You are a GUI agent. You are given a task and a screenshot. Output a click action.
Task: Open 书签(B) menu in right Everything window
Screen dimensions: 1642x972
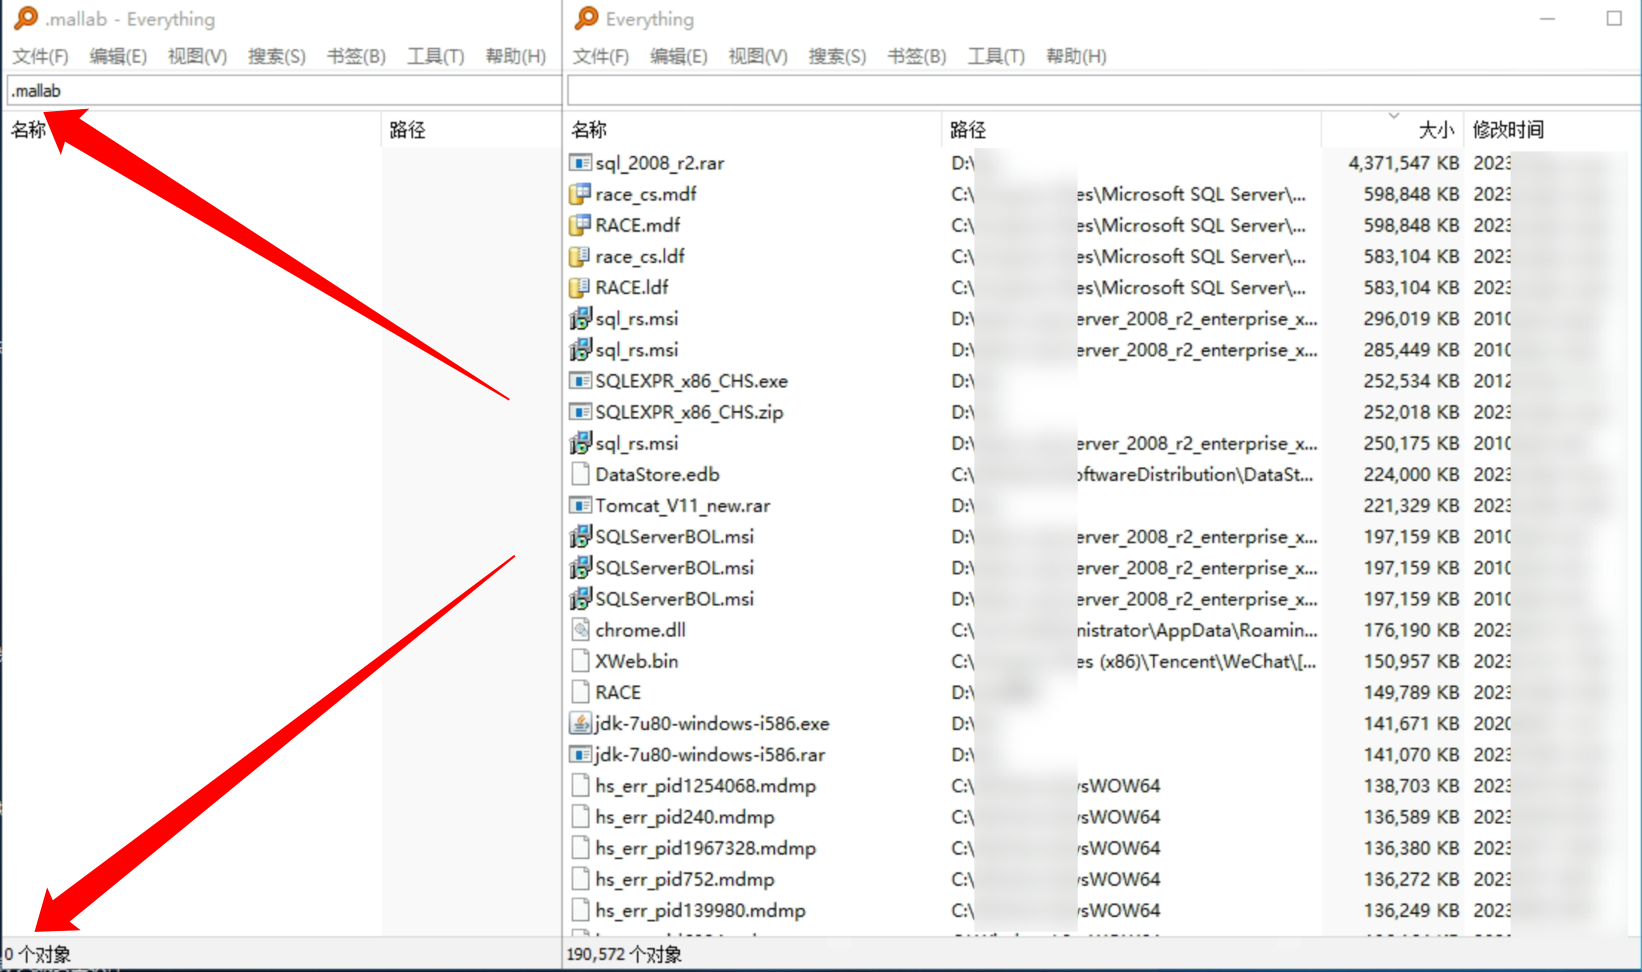(916, 56)
